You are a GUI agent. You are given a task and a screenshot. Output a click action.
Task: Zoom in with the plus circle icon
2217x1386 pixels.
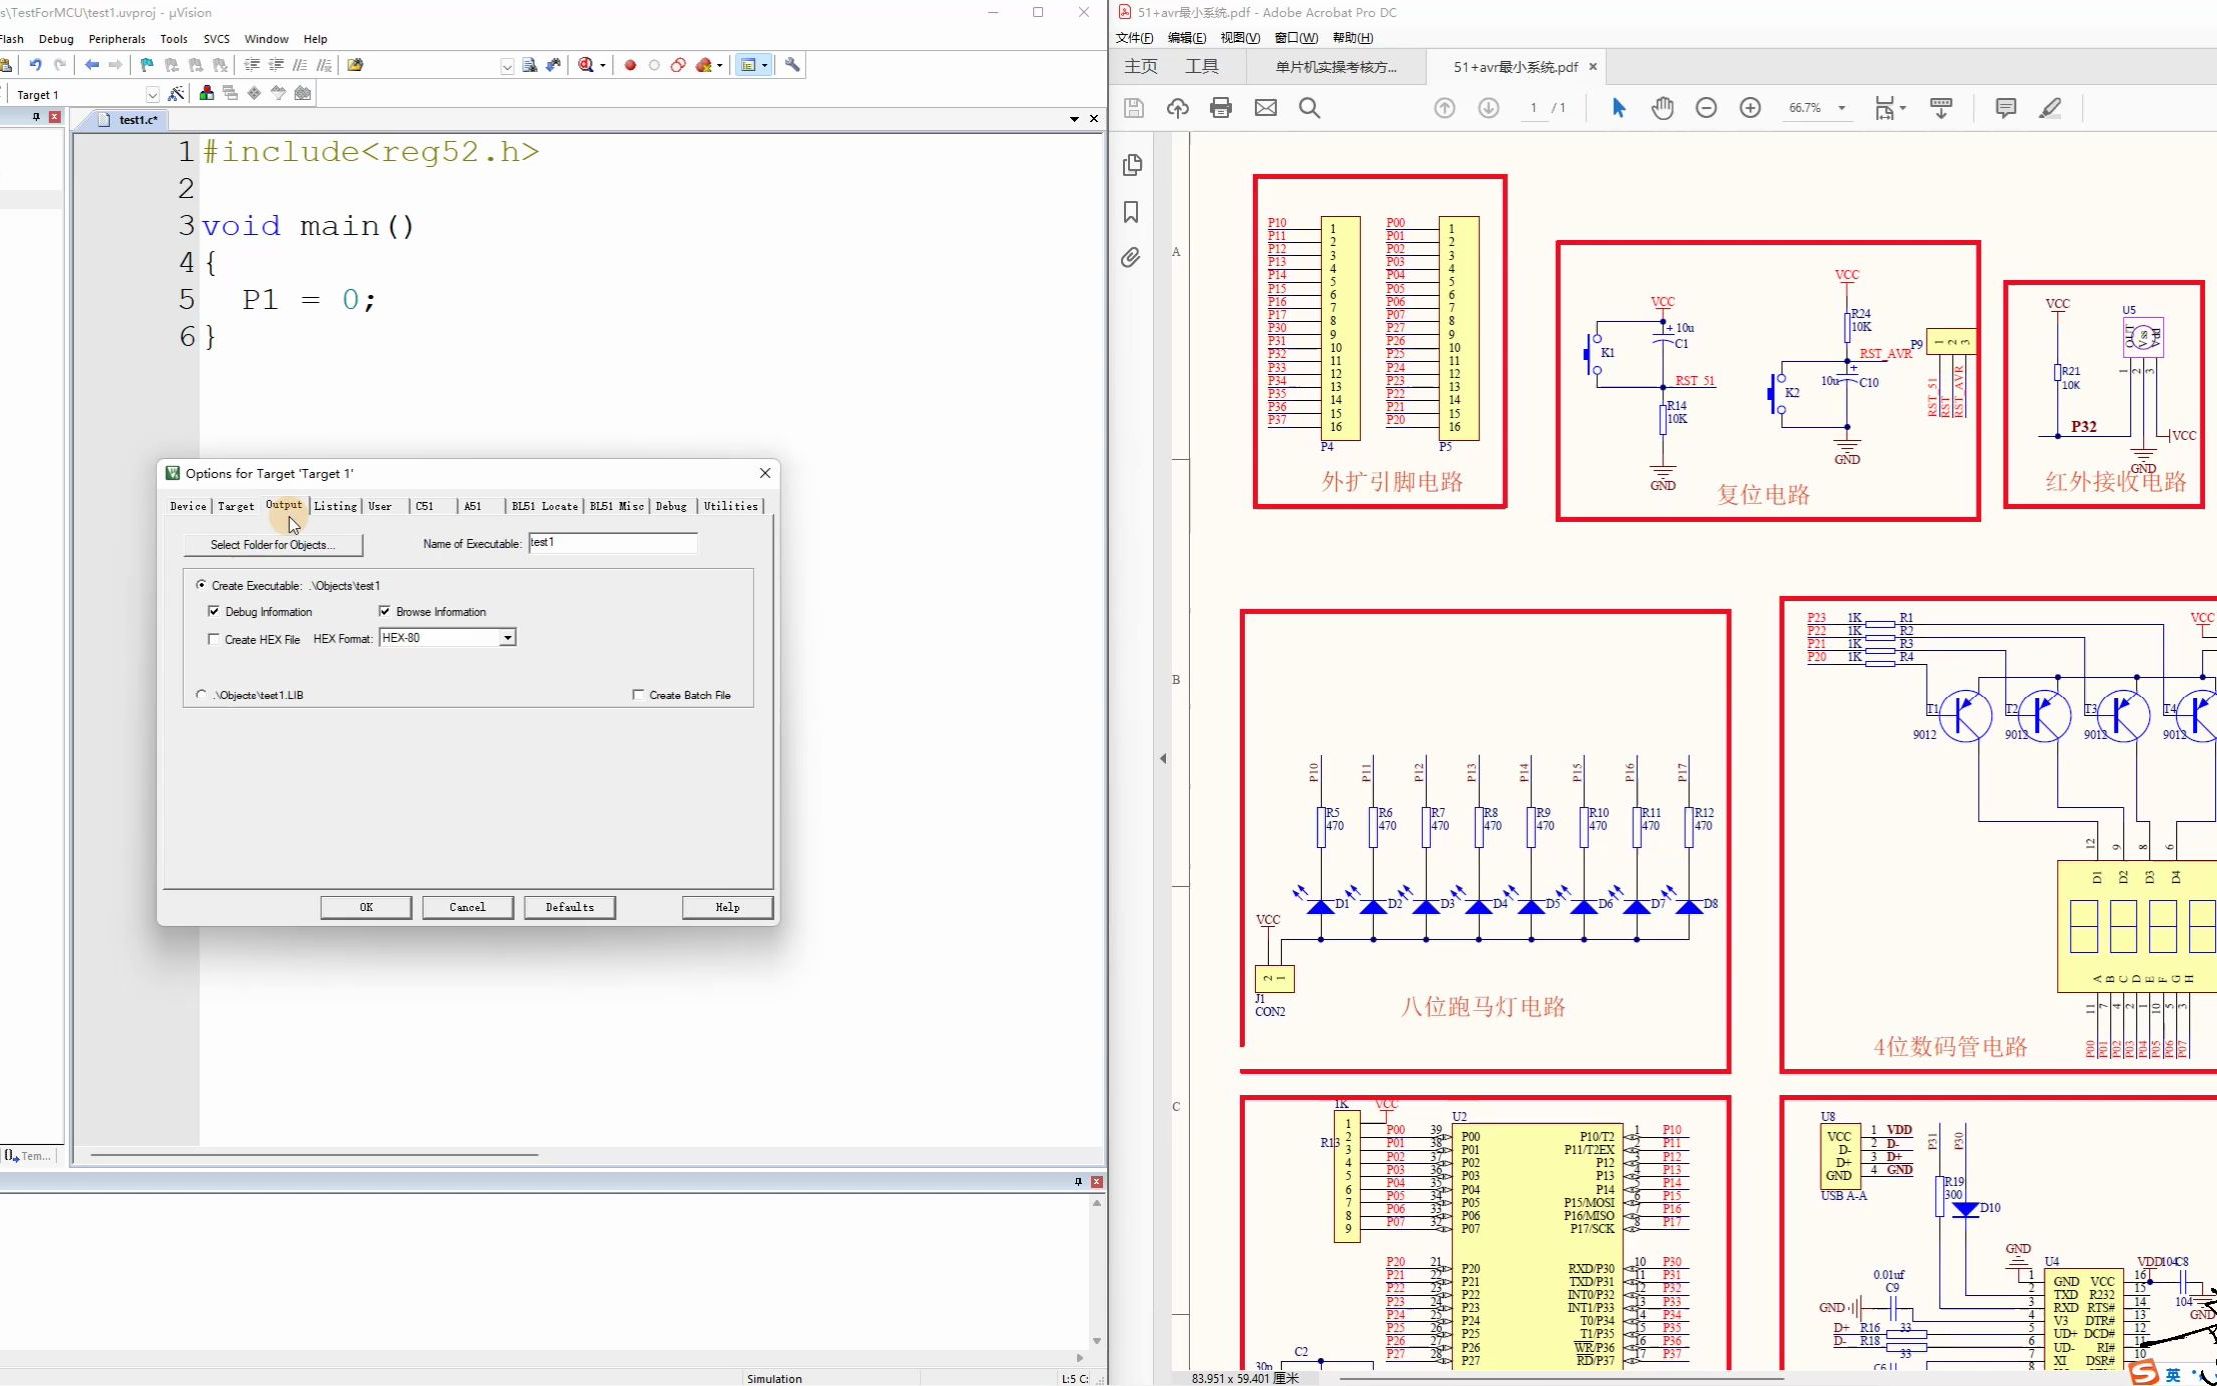1750,108
